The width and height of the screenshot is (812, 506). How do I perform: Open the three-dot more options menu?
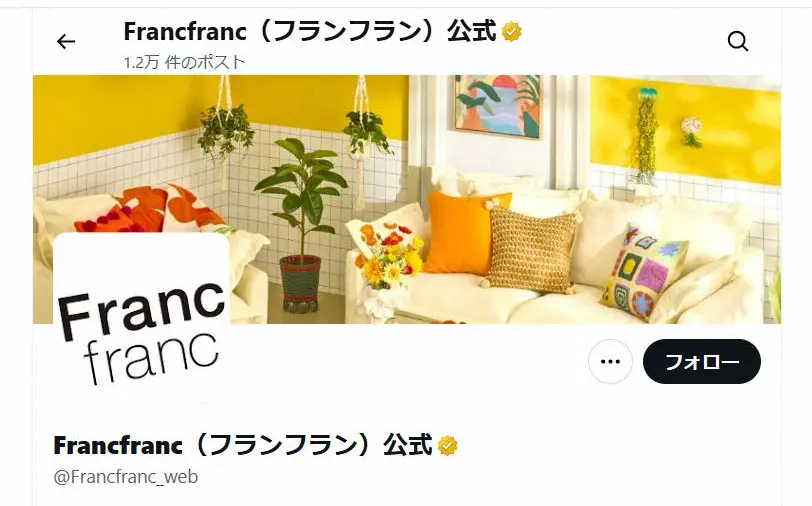610,362
